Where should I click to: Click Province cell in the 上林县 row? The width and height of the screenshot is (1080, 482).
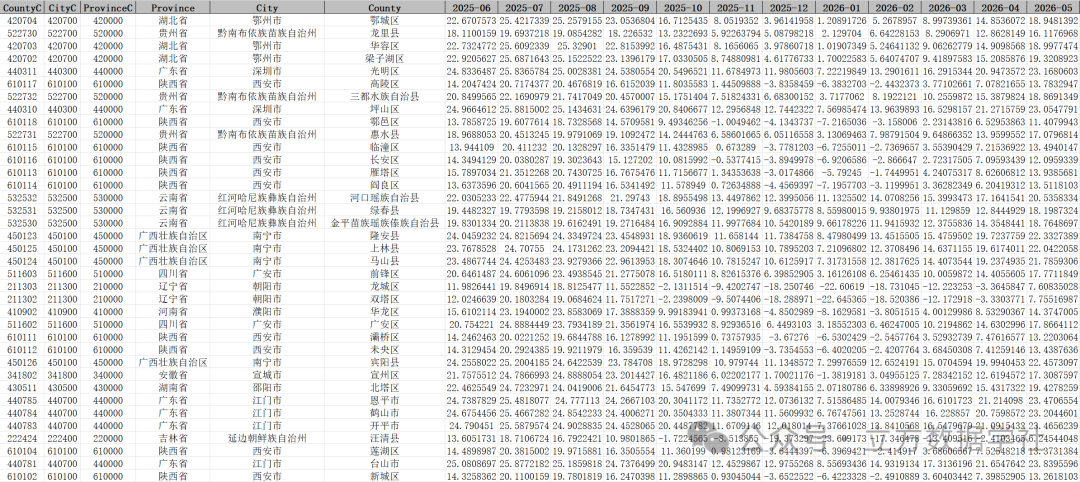coord(173,249)
